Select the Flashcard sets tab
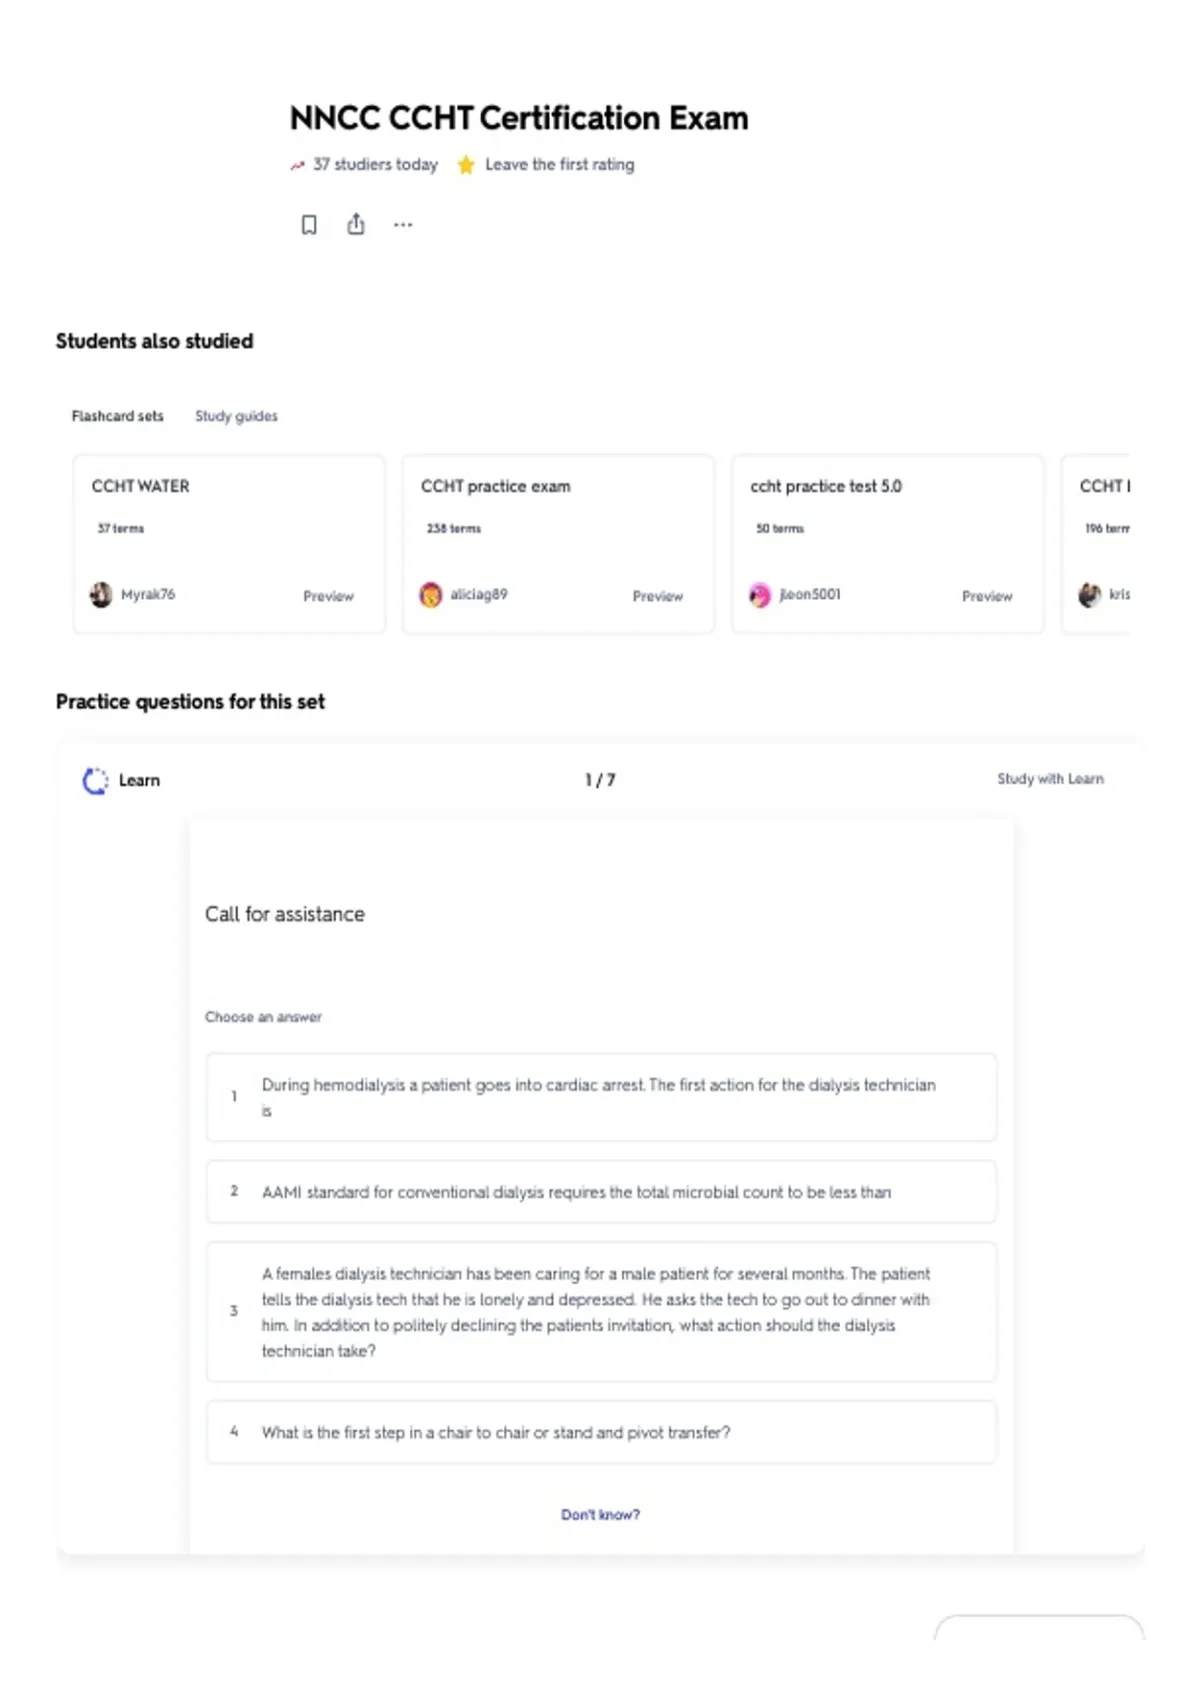1200x1700 pixels. [x=117, y=416]
